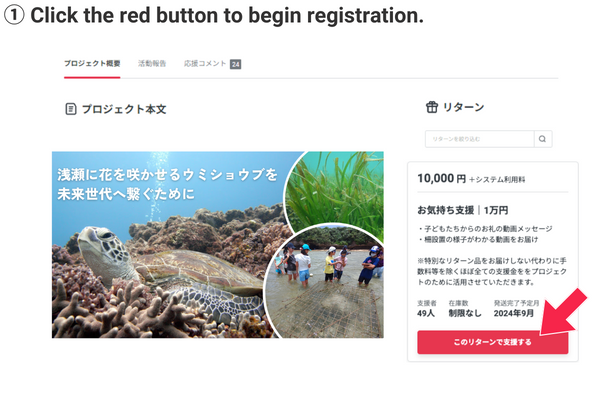Click the sea turtle project banner image
The width and height of the screenshot is (600, 414).
point(218,244)
